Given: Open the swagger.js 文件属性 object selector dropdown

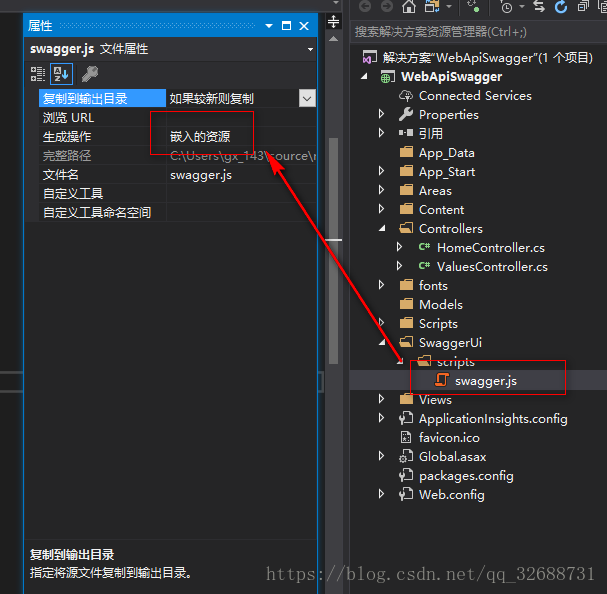Looking at the screenshot, I should [x=310, y=50].
